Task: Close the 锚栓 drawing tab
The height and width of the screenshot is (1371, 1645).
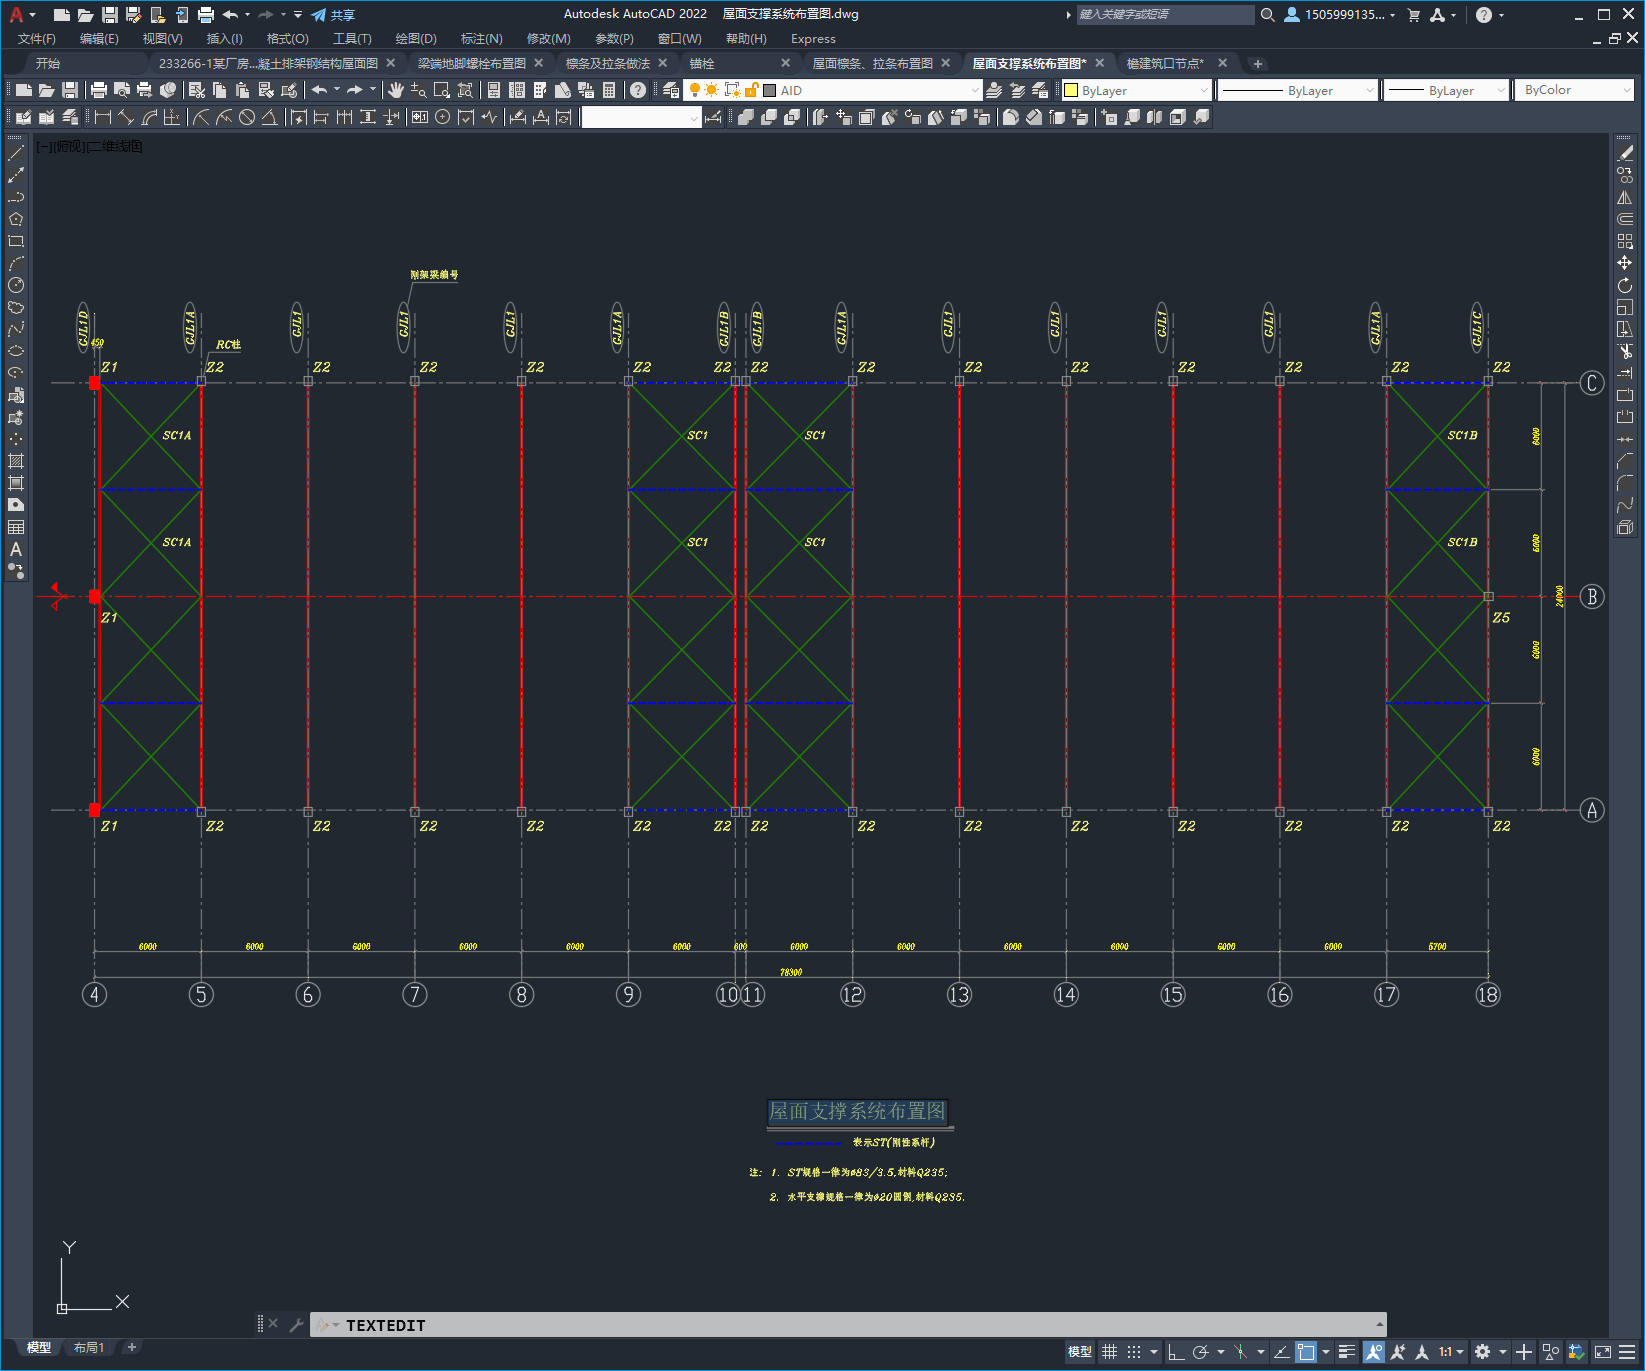Action: pos(785,63)
